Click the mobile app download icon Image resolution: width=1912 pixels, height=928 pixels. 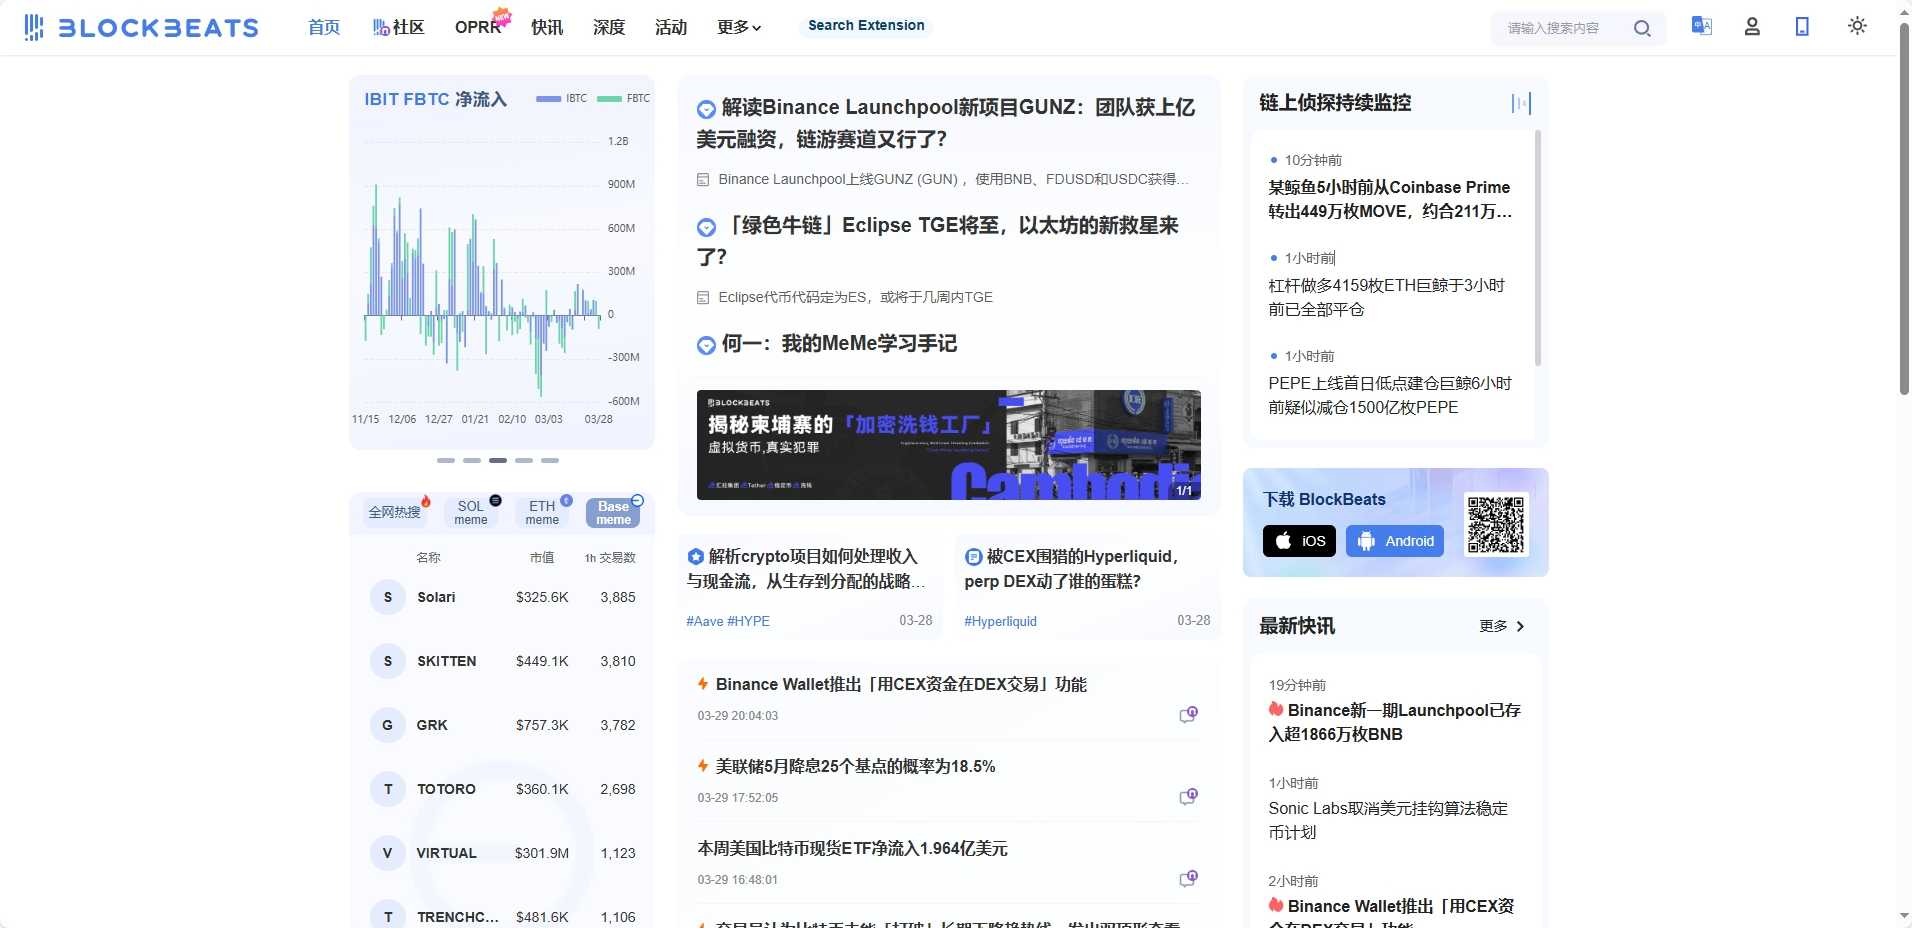[1802, 27]
